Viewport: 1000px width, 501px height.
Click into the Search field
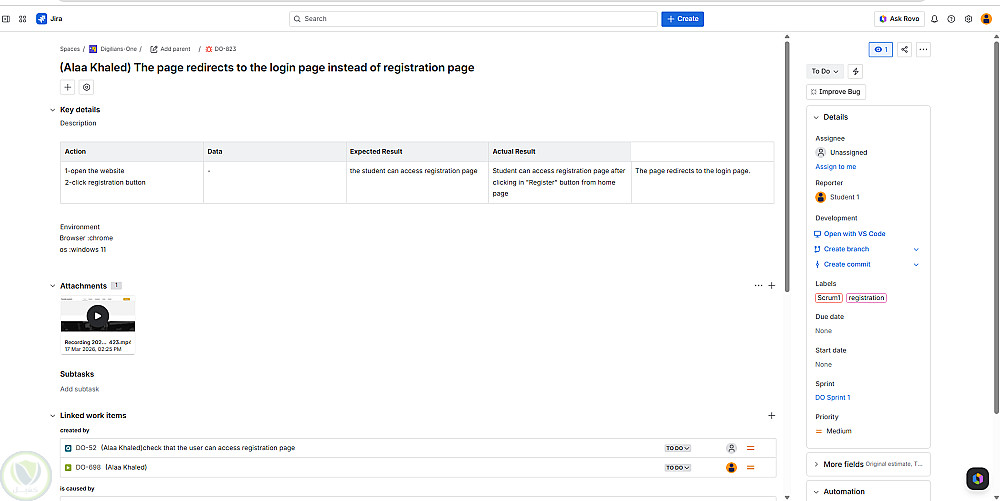pos(470,19)
